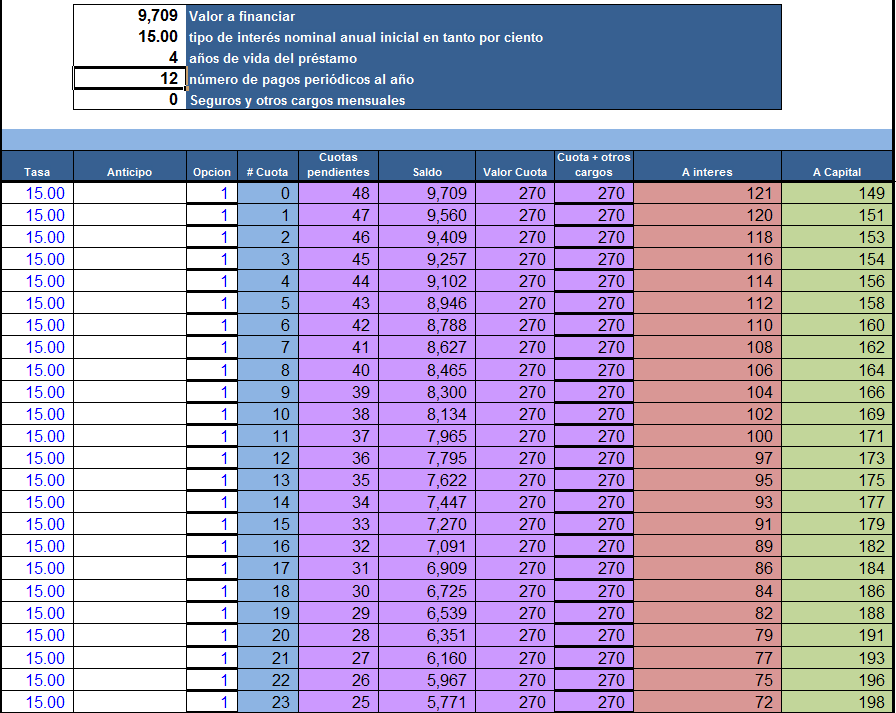Image resolution: width=896 pixels, height=713 pixels.
Task: Click the Saldo cell showing 7,795
Action: click(427, 458)
